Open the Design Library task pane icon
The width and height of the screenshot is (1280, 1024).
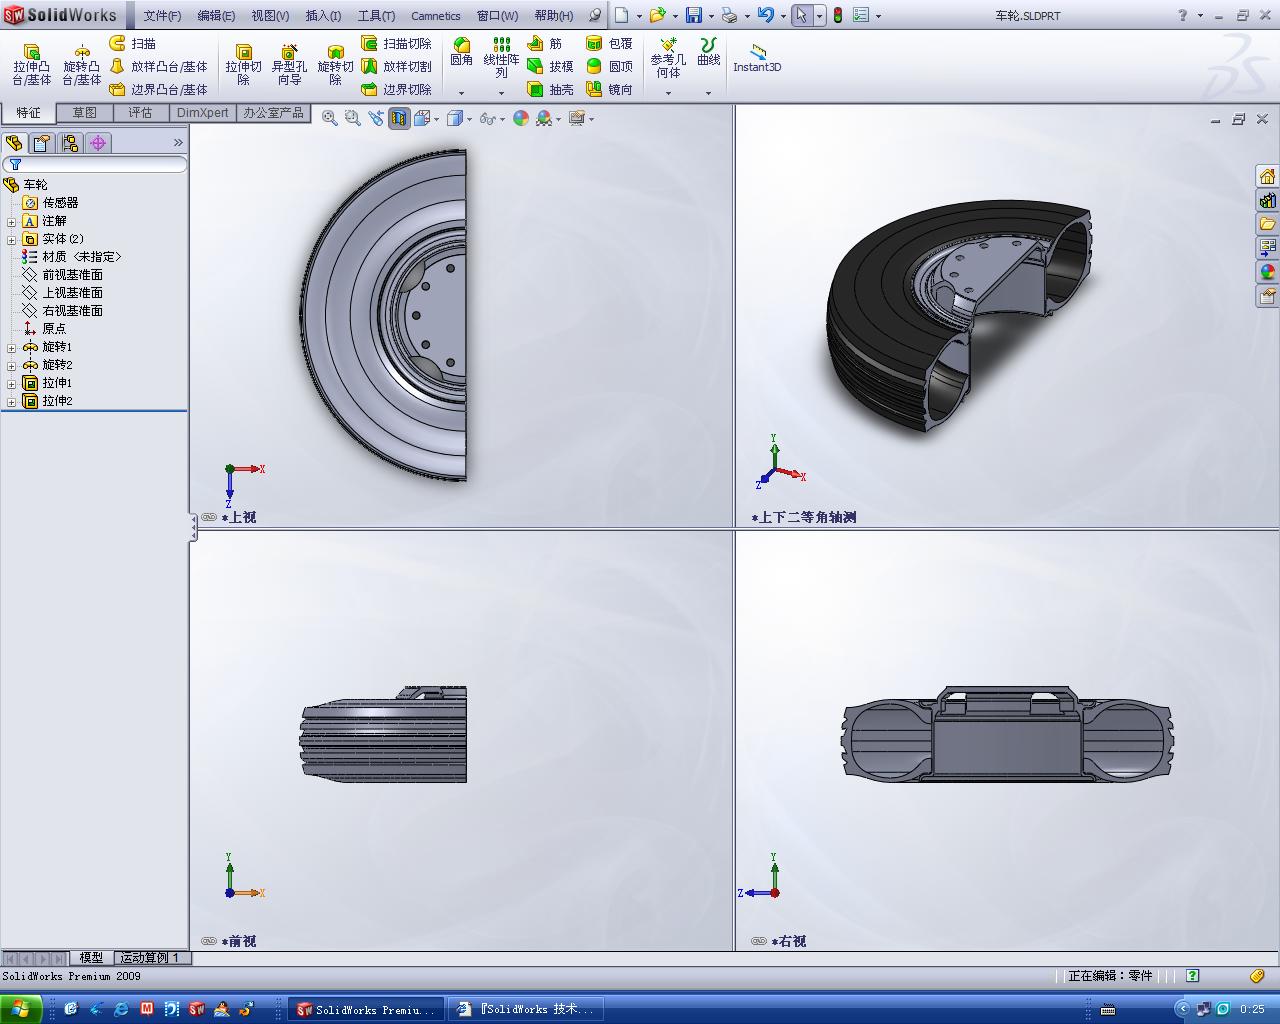pos(1267,200)
